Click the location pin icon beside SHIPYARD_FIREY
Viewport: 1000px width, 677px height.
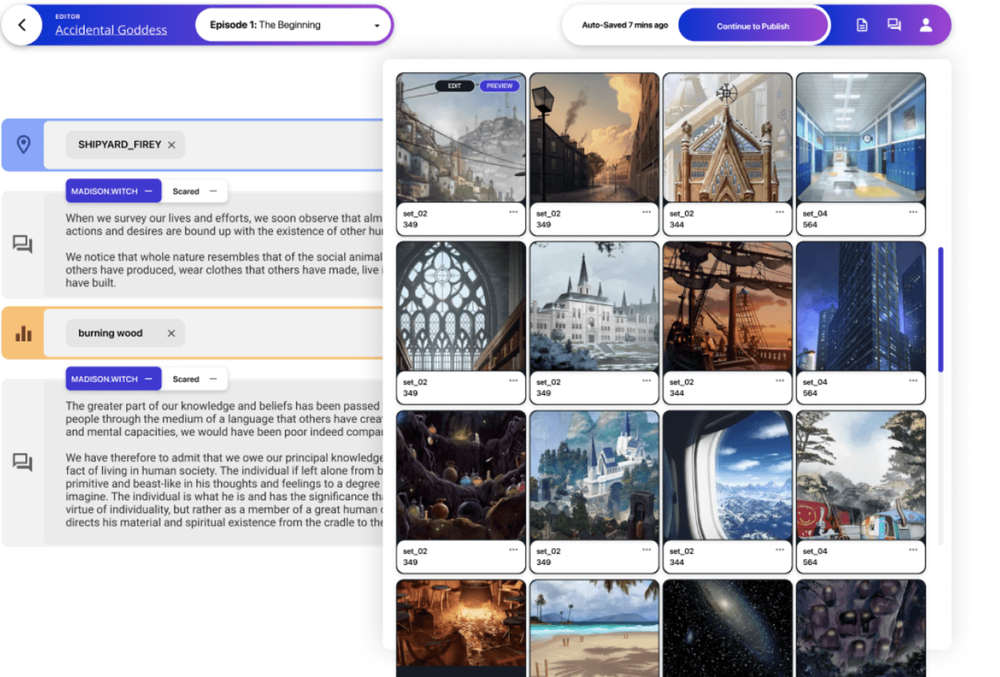[x=24, y=145]
